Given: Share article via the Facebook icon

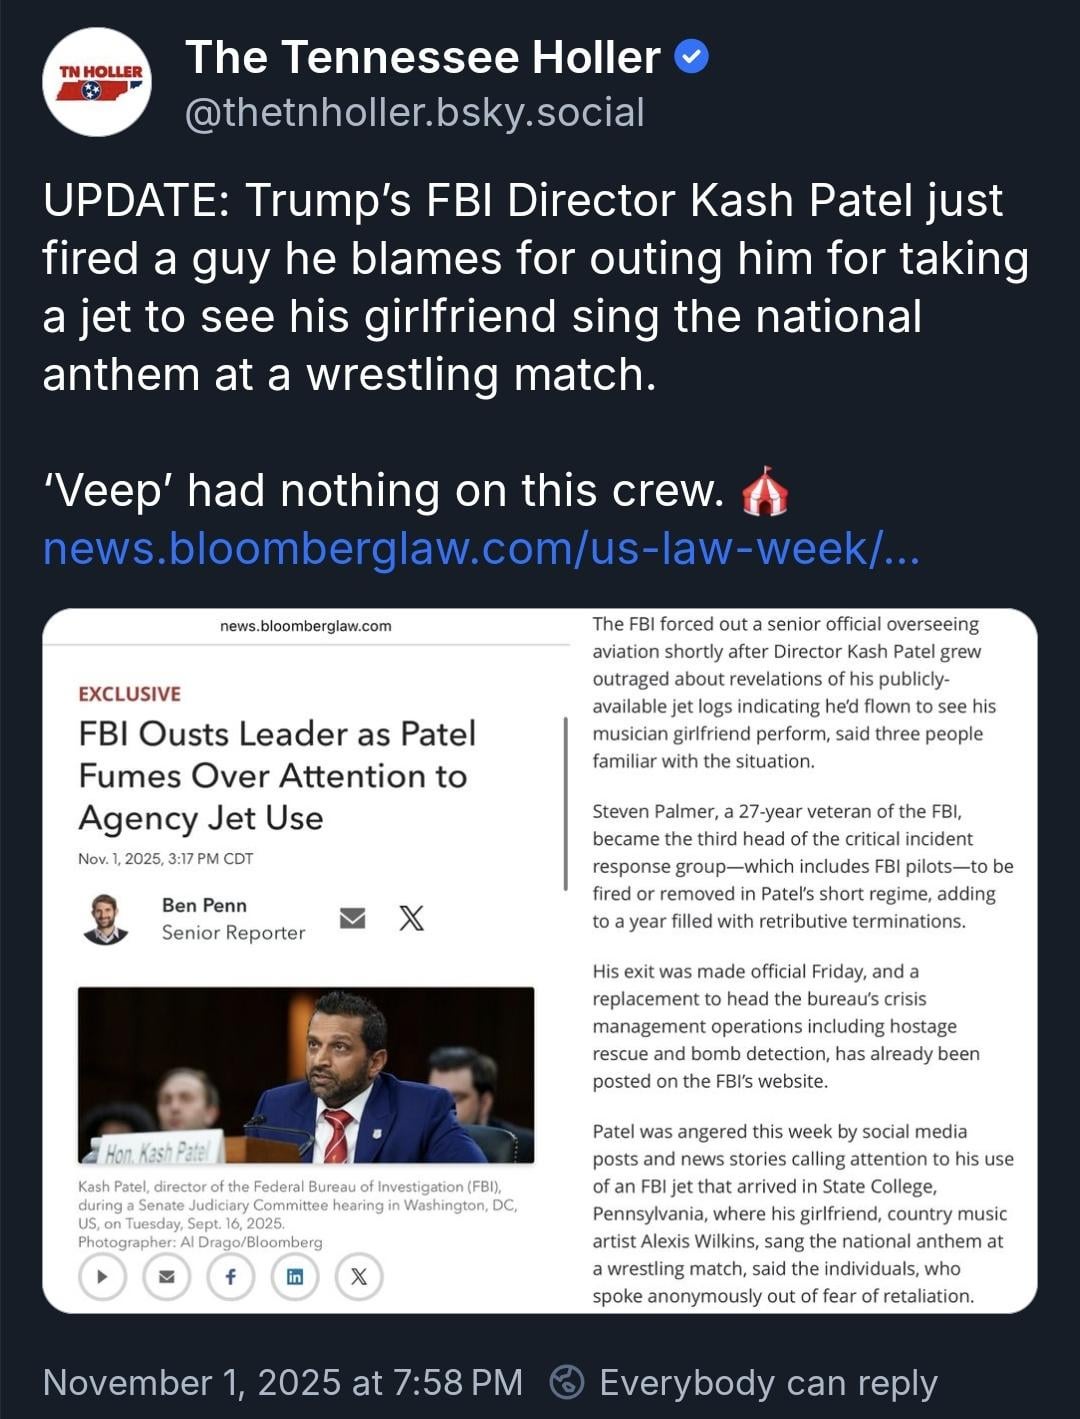Looking at the screenshot, I should (231, 1276).
